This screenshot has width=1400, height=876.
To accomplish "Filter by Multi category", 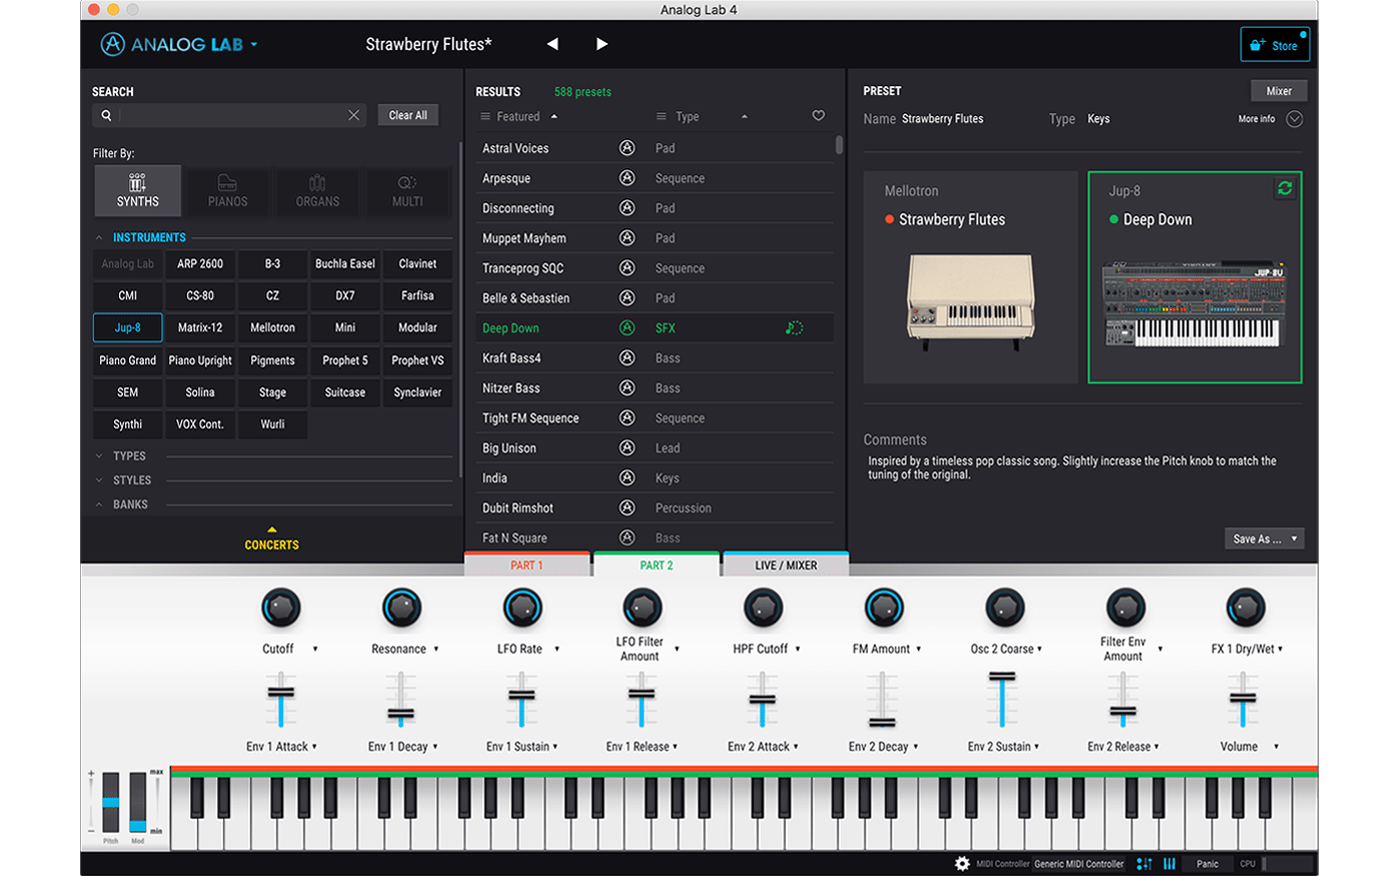I will pyautogui.click(x=407, y=191).
